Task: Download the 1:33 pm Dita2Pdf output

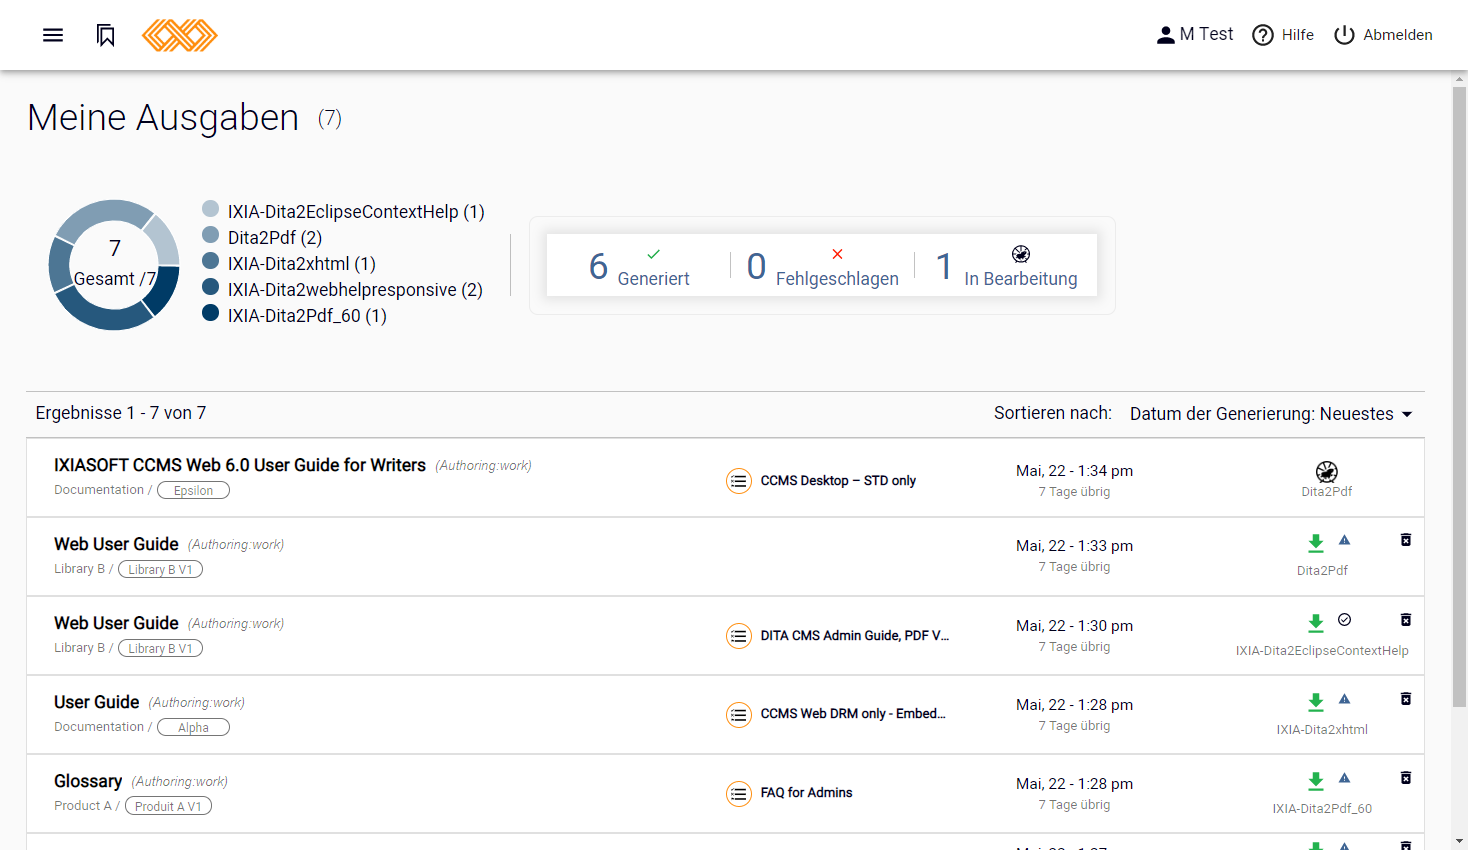Action: (1316, 543)
